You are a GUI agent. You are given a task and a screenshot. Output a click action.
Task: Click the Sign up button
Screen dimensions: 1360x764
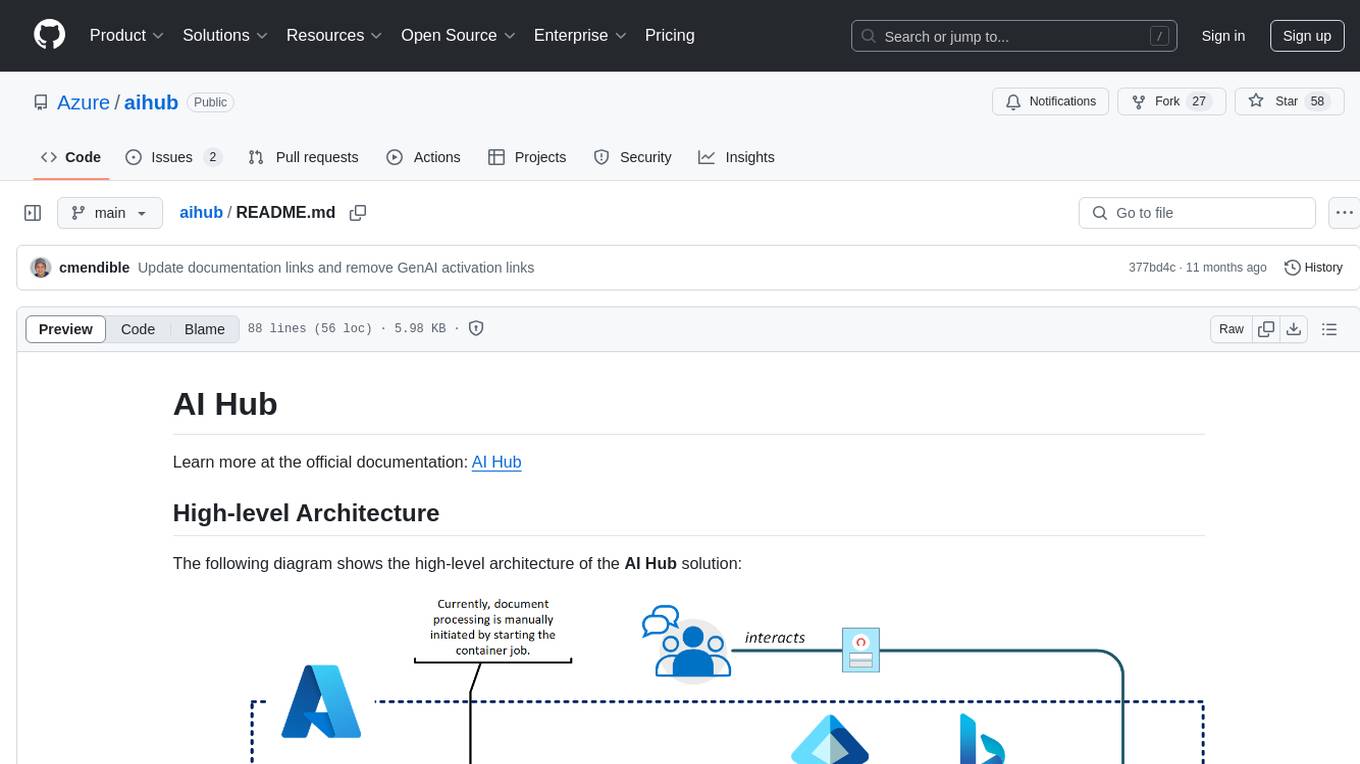click(x=1307, y=36)
